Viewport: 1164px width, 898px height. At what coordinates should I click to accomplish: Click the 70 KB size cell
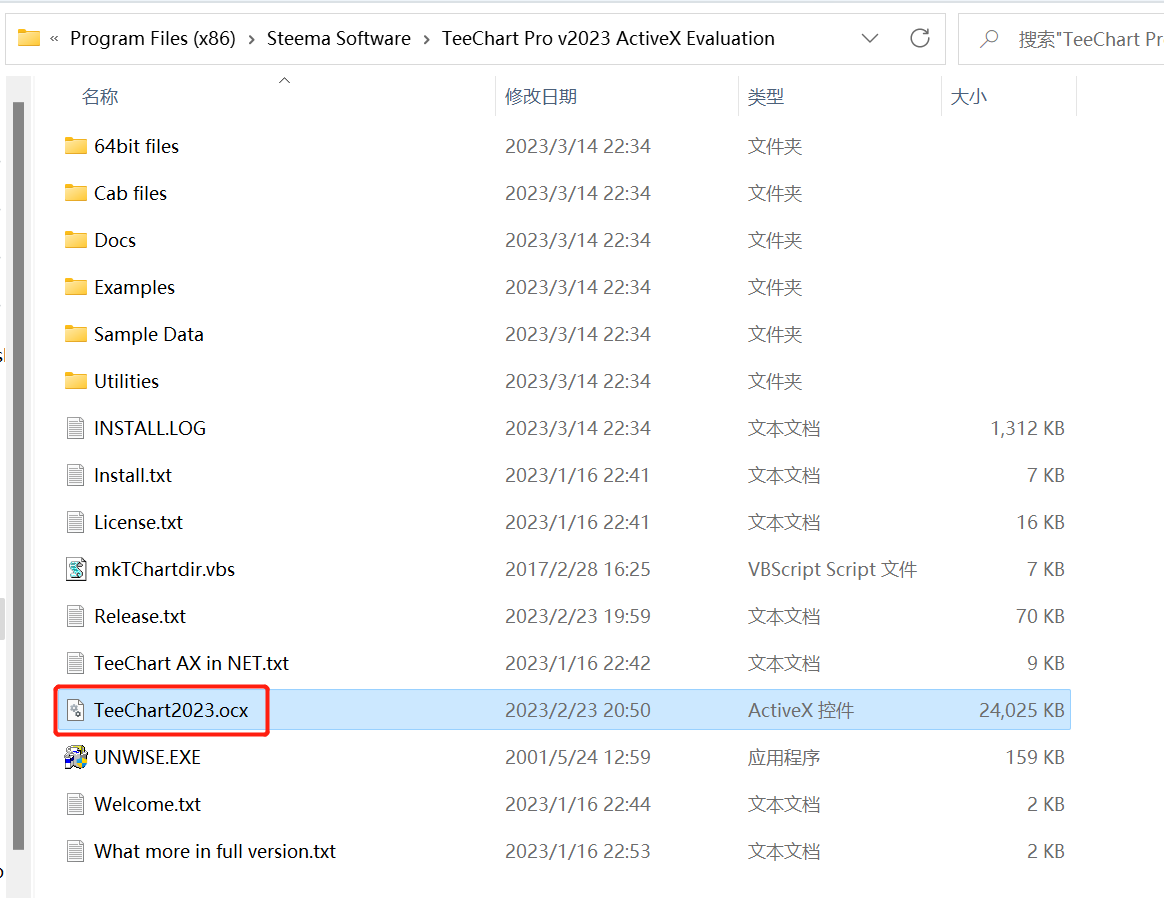tap(1040, 616)
